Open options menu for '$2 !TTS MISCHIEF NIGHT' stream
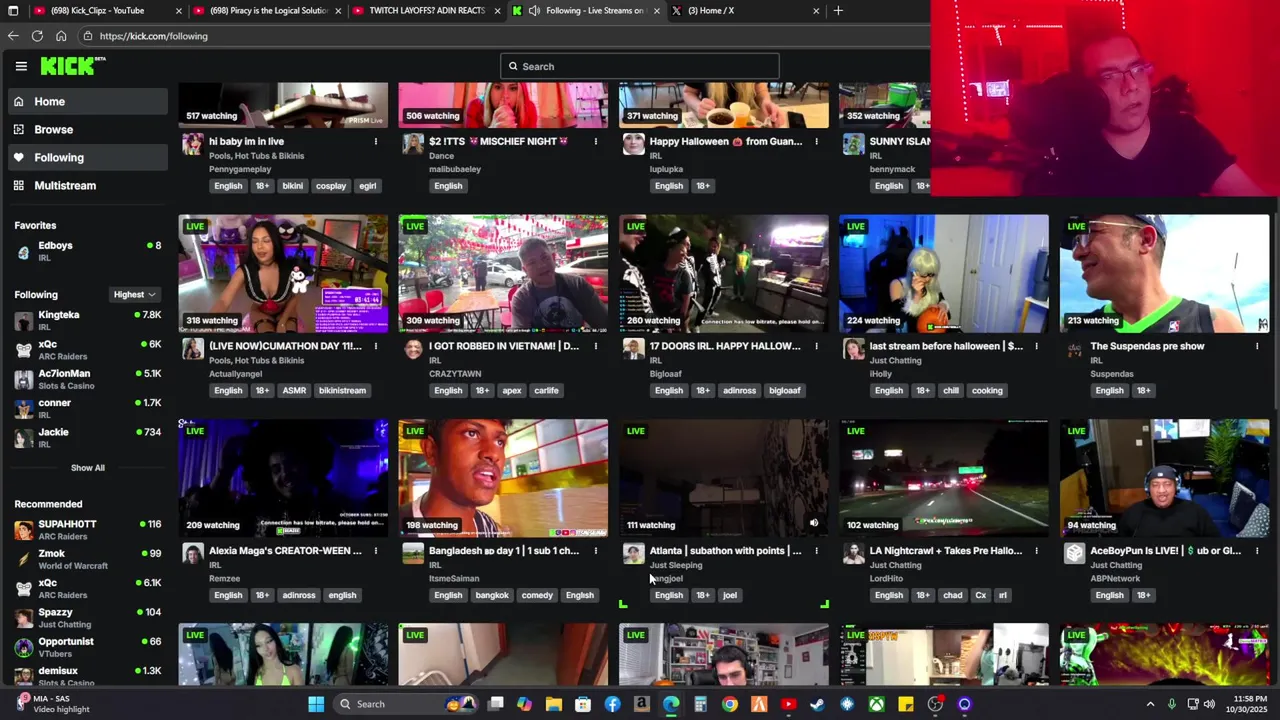This screenshot has width=1280, height=720. [596, 141]
